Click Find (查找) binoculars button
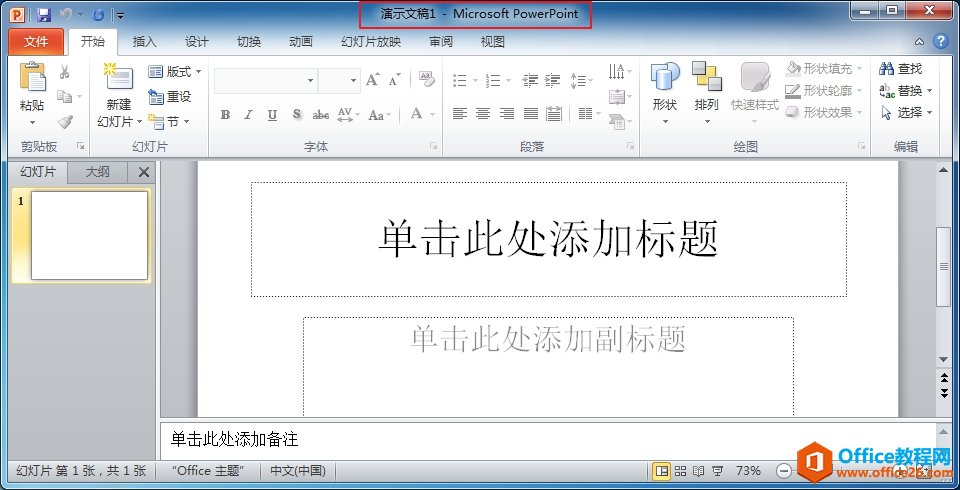 coord(901,69)
